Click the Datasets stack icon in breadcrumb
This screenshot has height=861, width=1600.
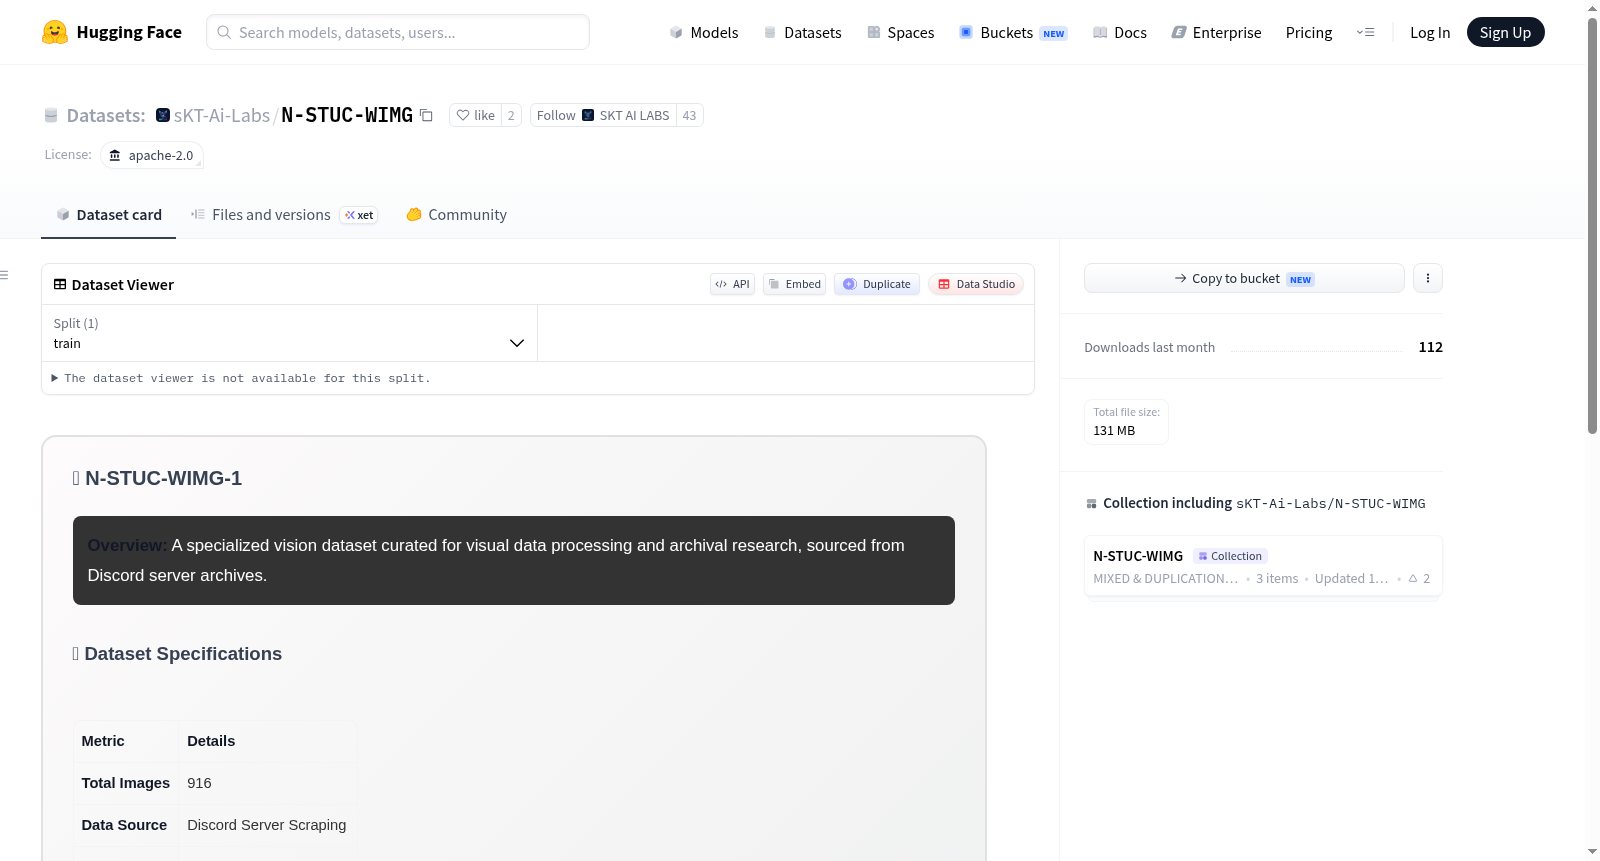pyautogui.click(x=51, y=115)
